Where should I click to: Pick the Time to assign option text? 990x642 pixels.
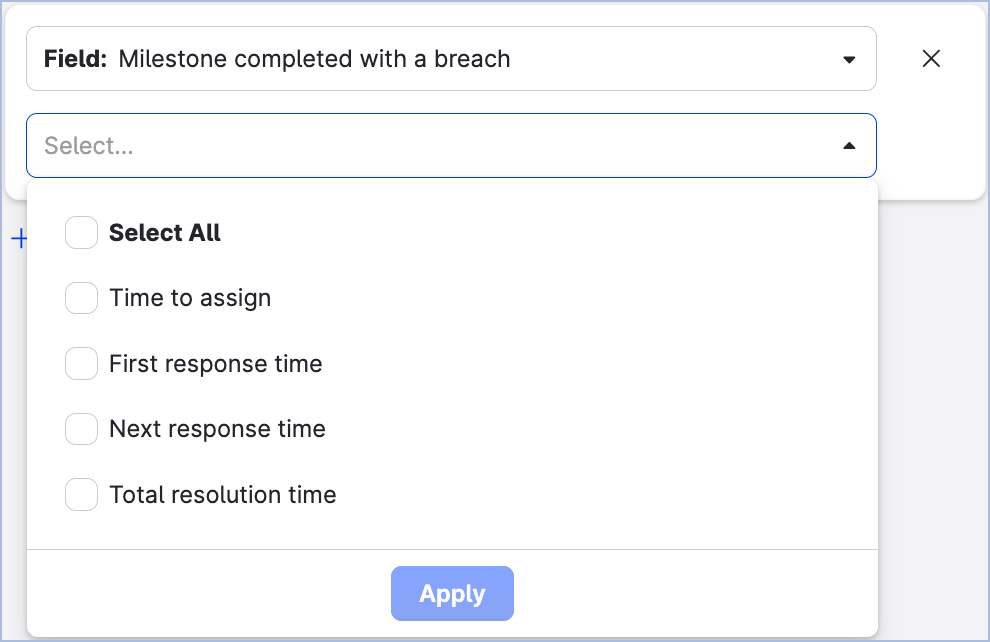[x=190, y=298]
